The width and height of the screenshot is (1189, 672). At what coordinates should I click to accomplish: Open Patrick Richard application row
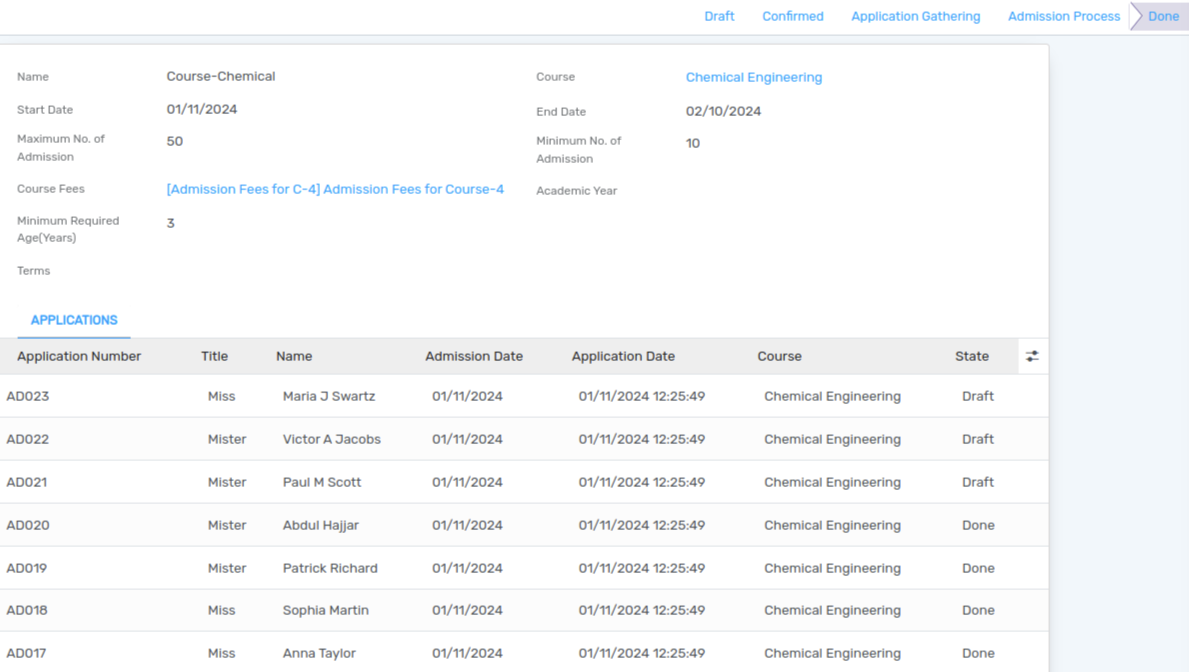[524, 568]
